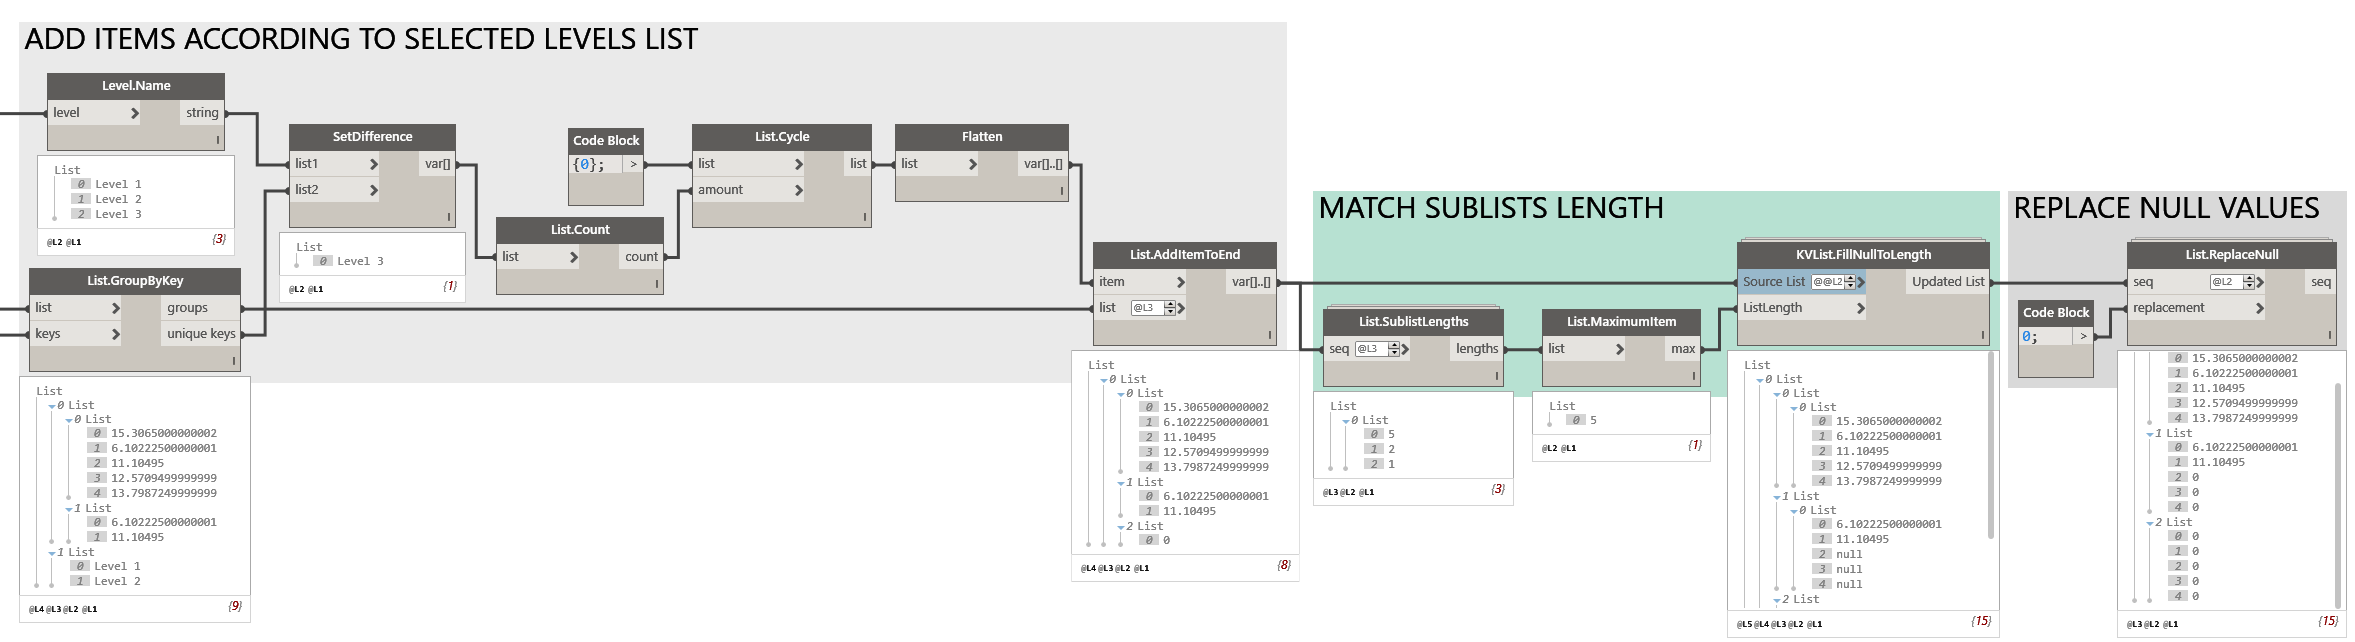This screenshot has height=642, width=2355.
Task: Click 'unique keys' output on List.GroupByKey
Action: [x=201, y=334]
